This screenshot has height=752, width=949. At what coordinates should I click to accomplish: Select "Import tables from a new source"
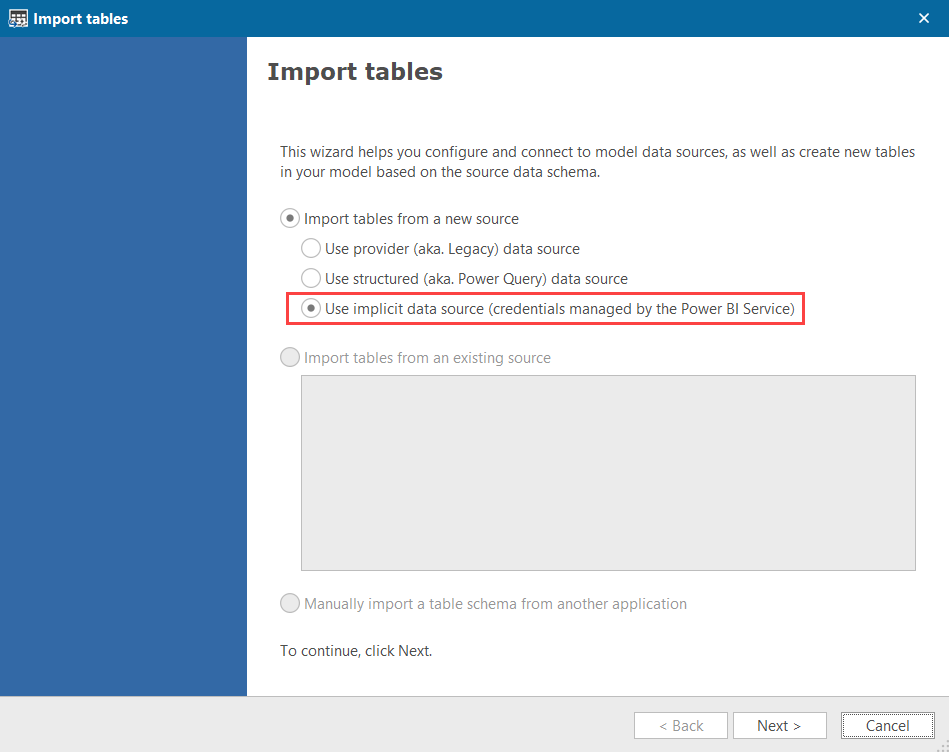[x=290, y=218]
